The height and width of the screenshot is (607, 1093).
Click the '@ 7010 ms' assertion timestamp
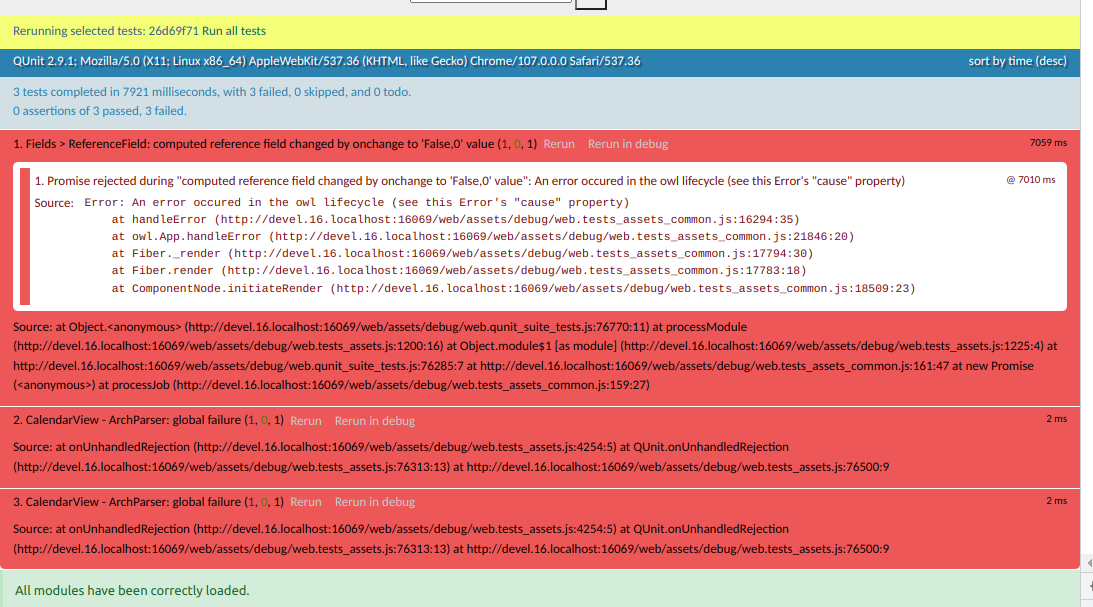click(x=1030, y=179)
